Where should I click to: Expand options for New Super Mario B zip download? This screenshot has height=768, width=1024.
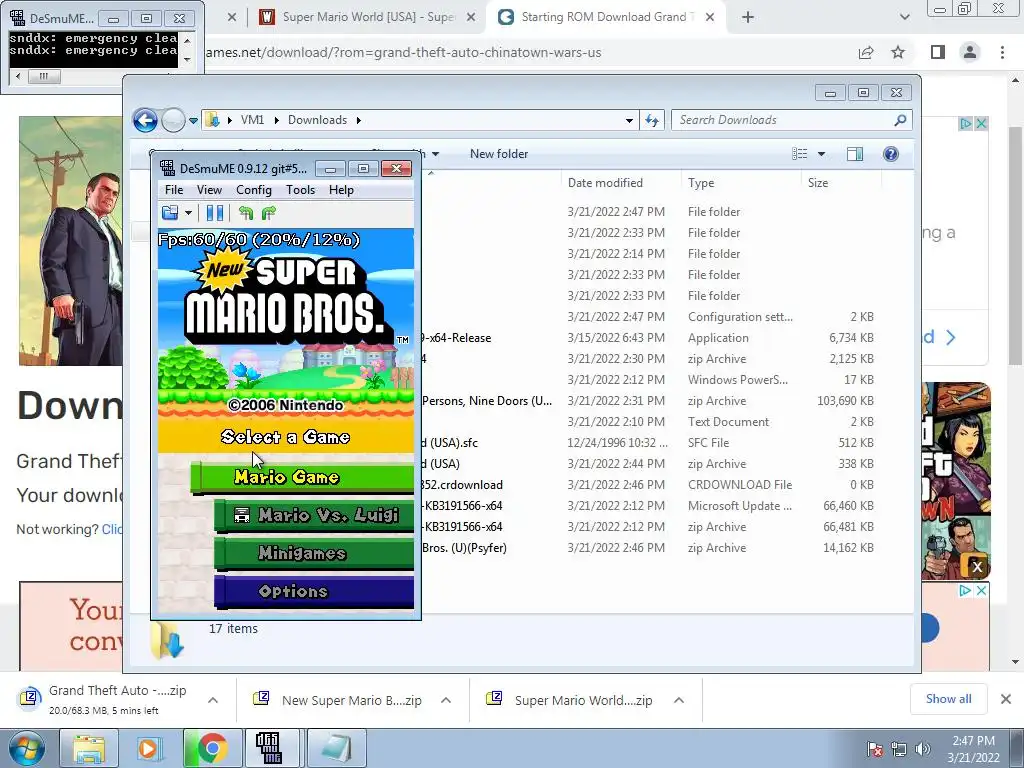click(446, 700)
